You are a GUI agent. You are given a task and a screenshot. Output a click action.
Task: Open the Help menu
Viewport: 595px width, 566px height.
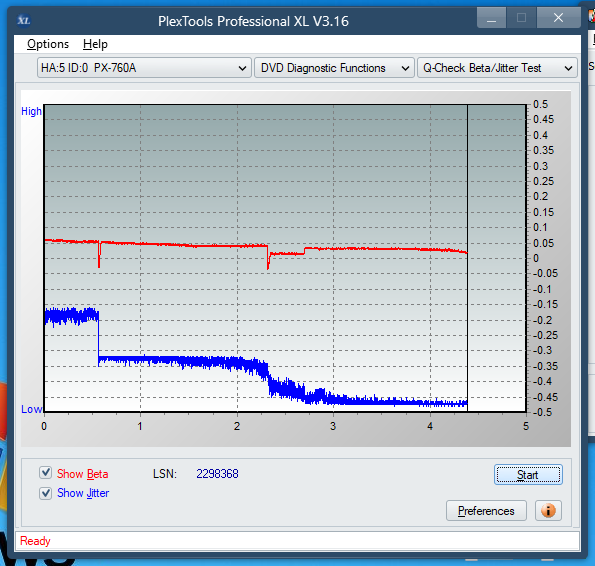(x=95, y=44)
